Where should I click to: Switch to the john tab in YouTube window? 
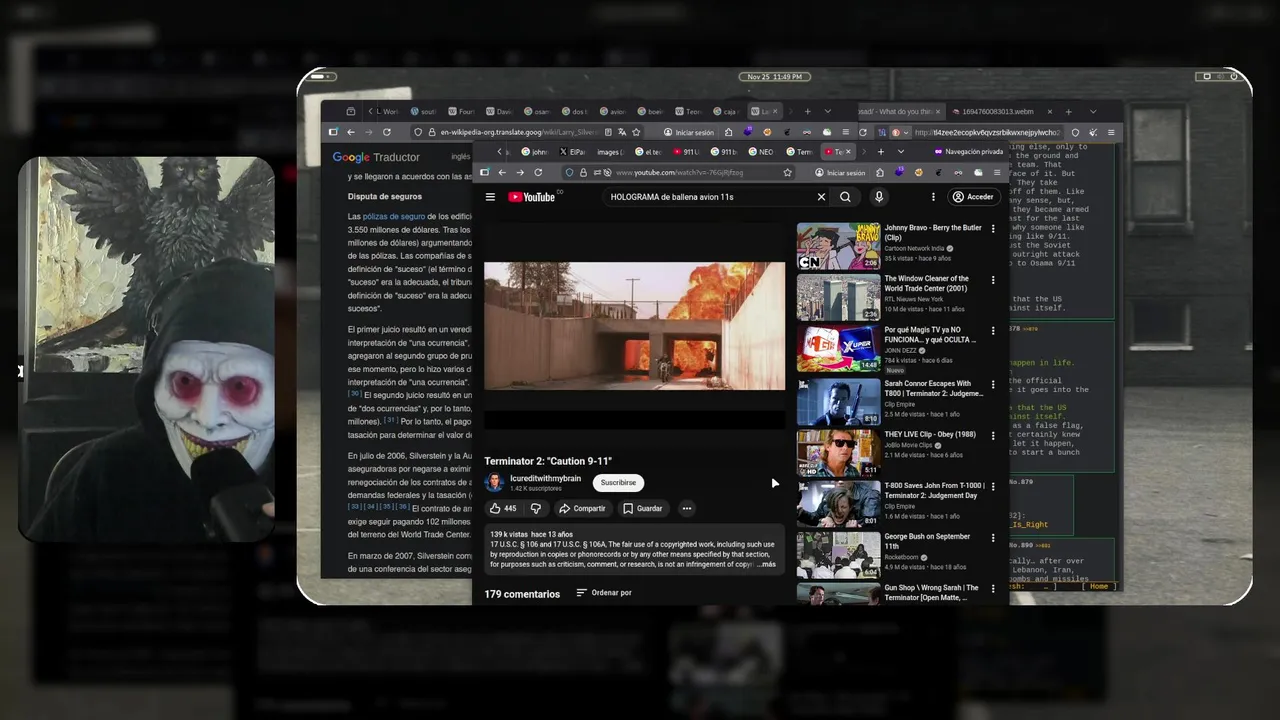[x=535, y=152]
